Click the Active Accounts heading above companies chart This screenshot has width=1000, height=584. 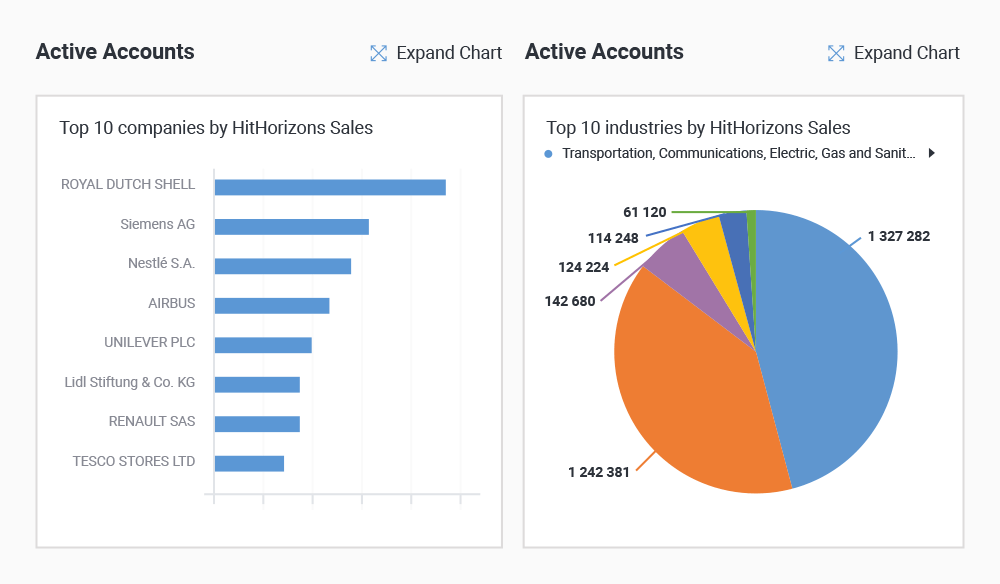pos(115,52)
